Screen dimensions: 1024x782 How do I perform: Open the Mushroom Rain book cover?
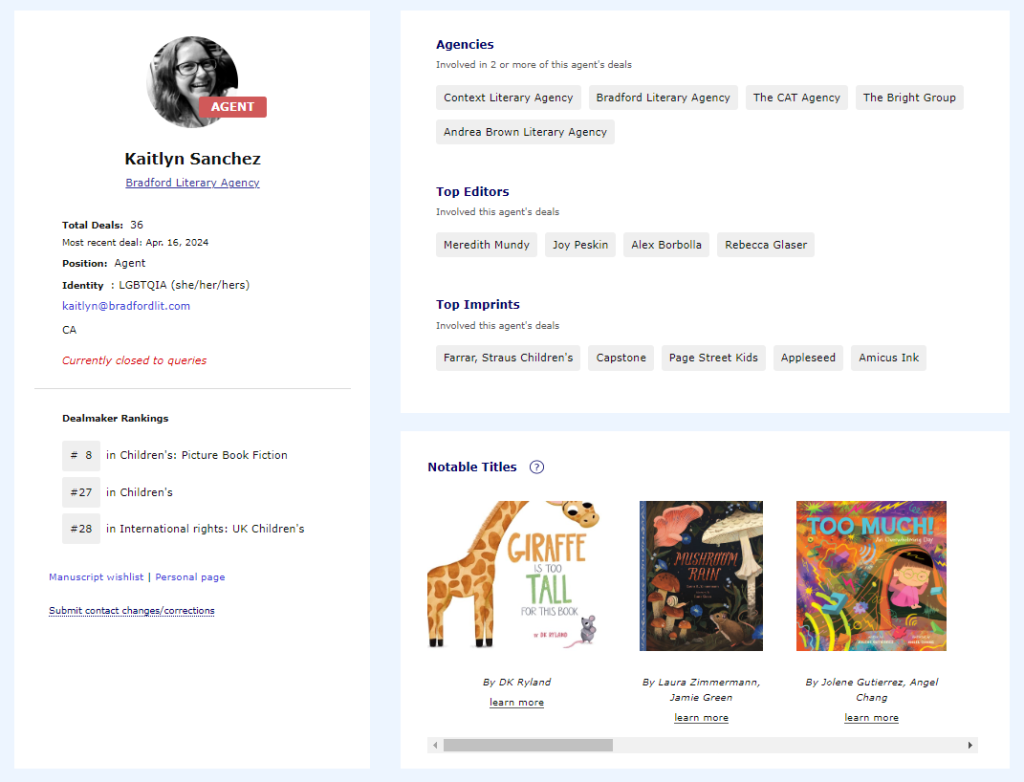(x=701, y=575)
